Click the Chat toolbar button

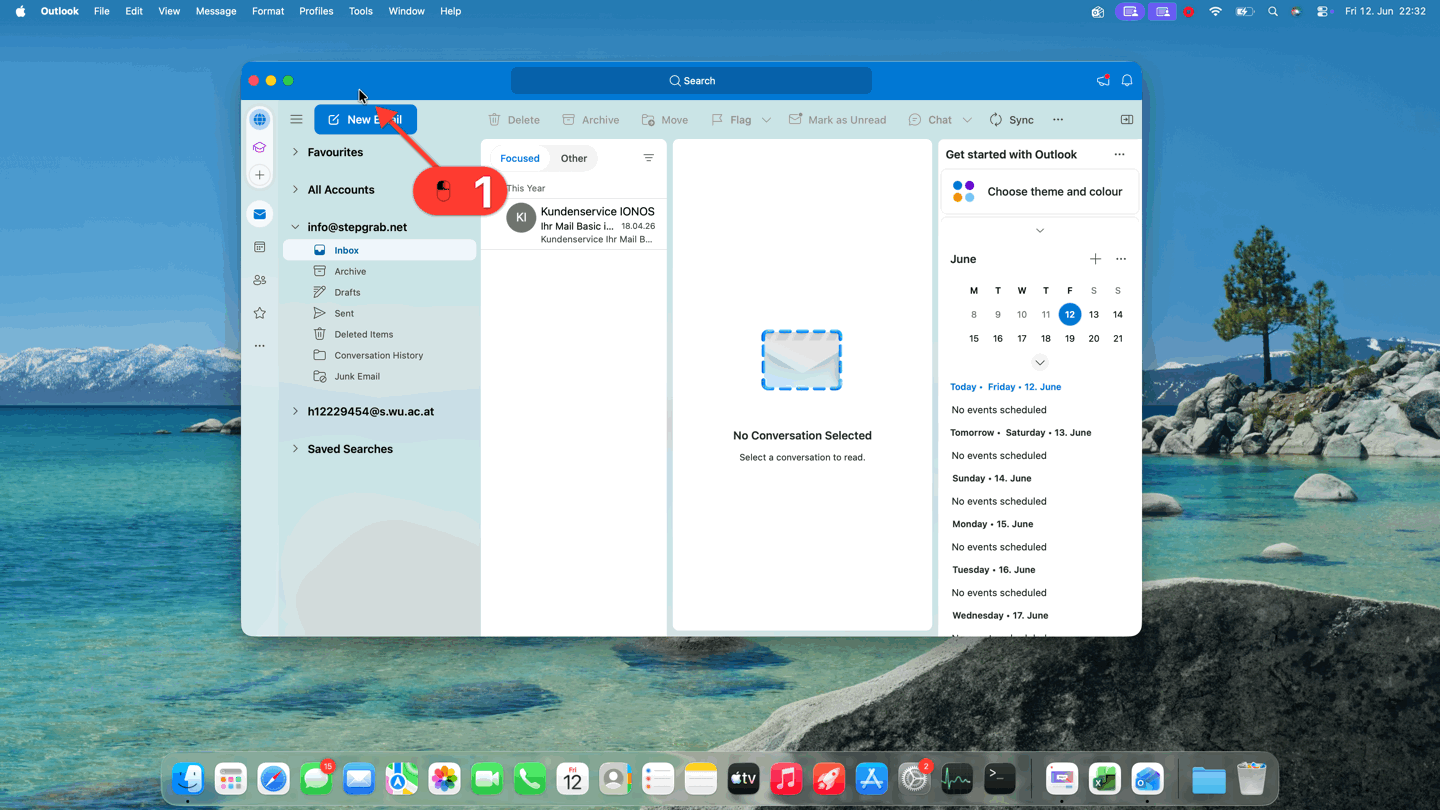[x=930, y=119]
